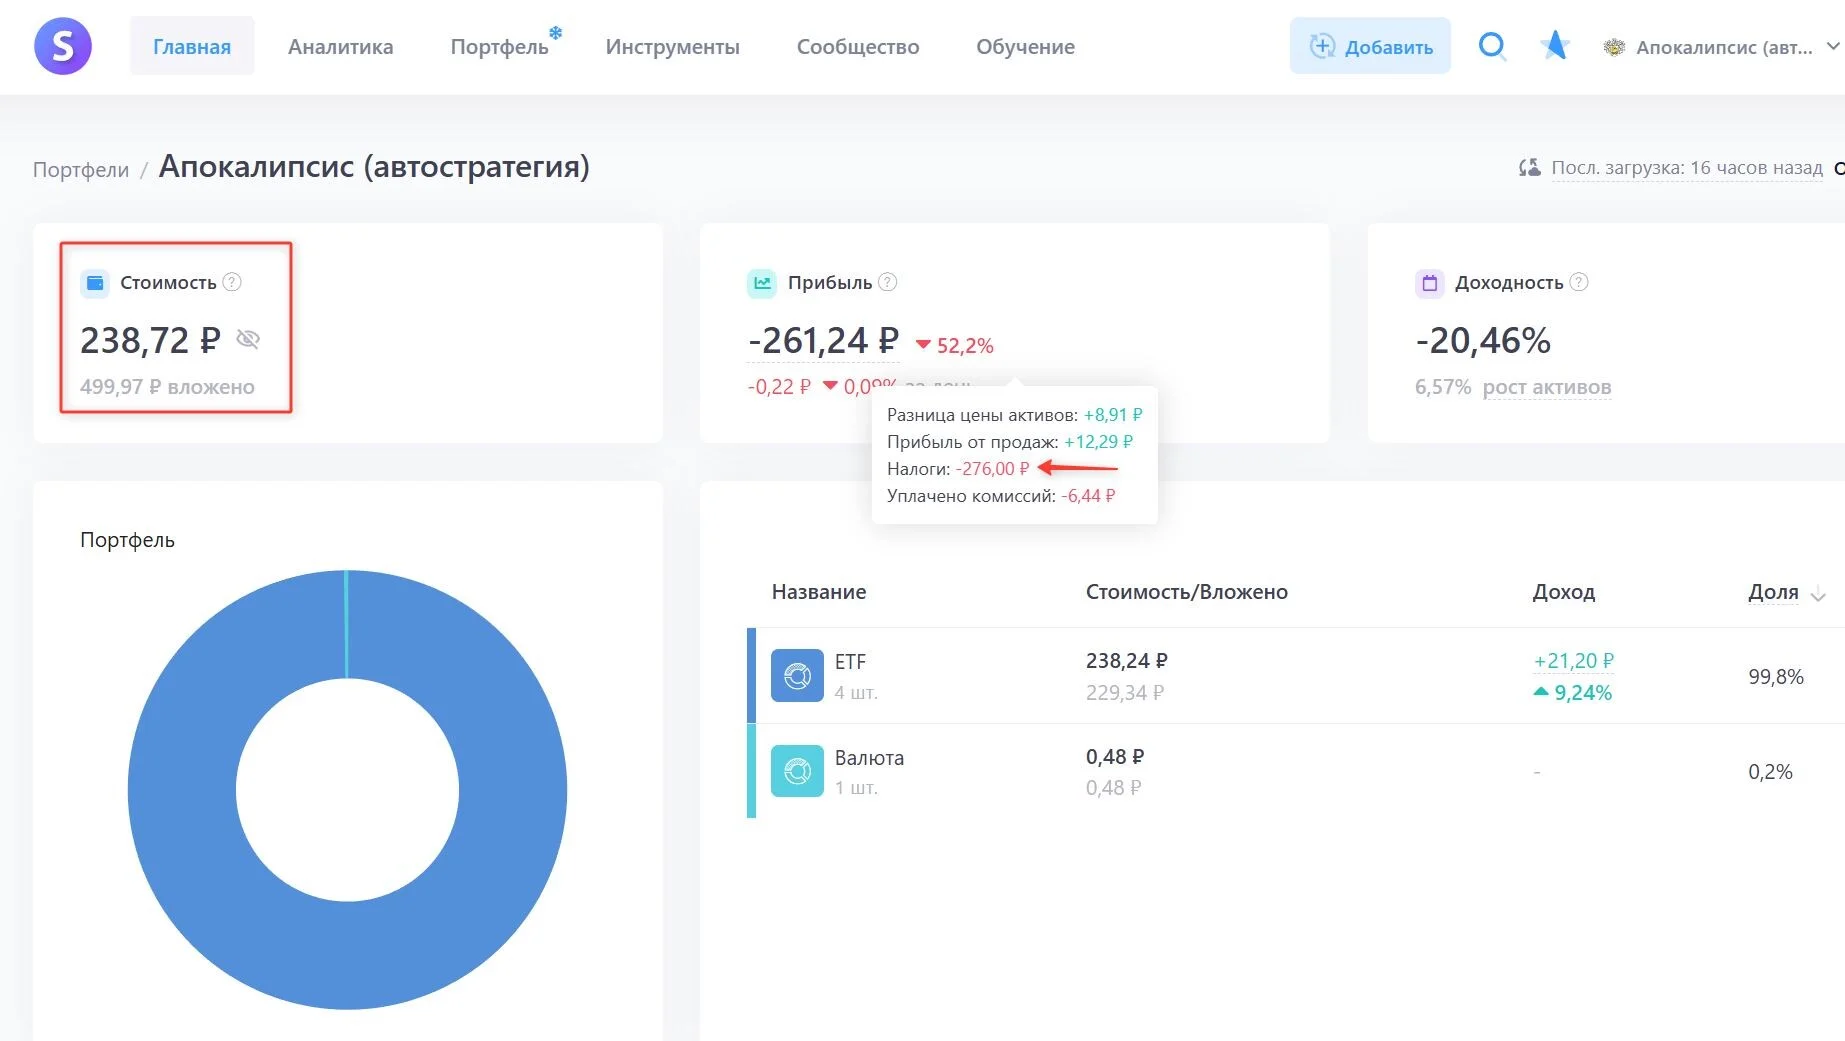Click the Доход column header
The image size is (1845, 1041).
tap(1564, 592)
